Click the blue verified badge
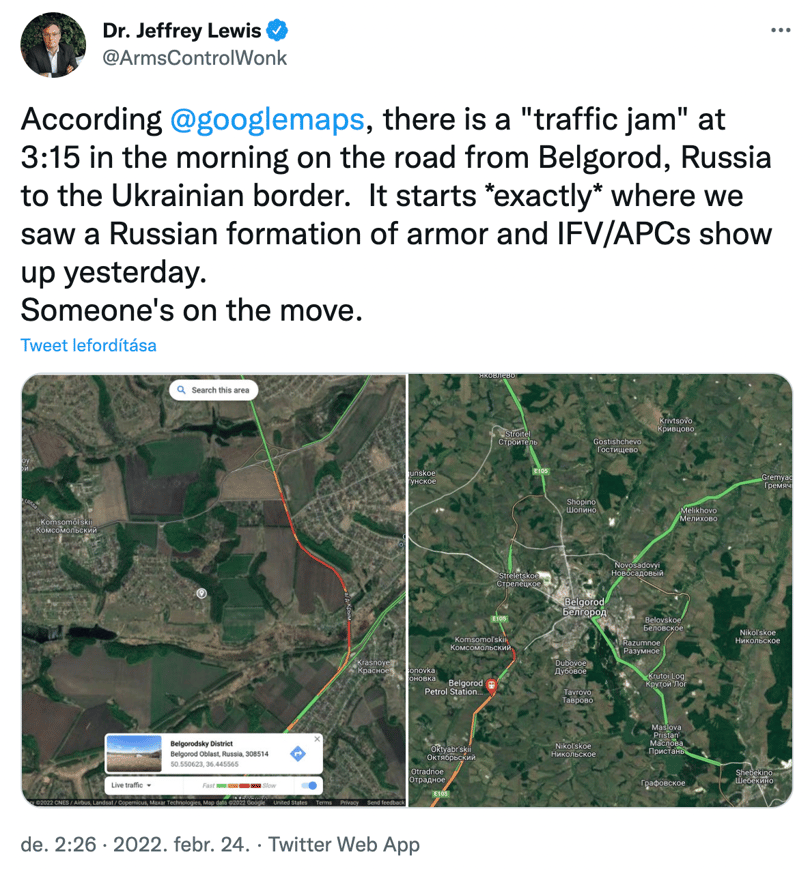This screenshot has width=810, height=876. pos(277,30)
